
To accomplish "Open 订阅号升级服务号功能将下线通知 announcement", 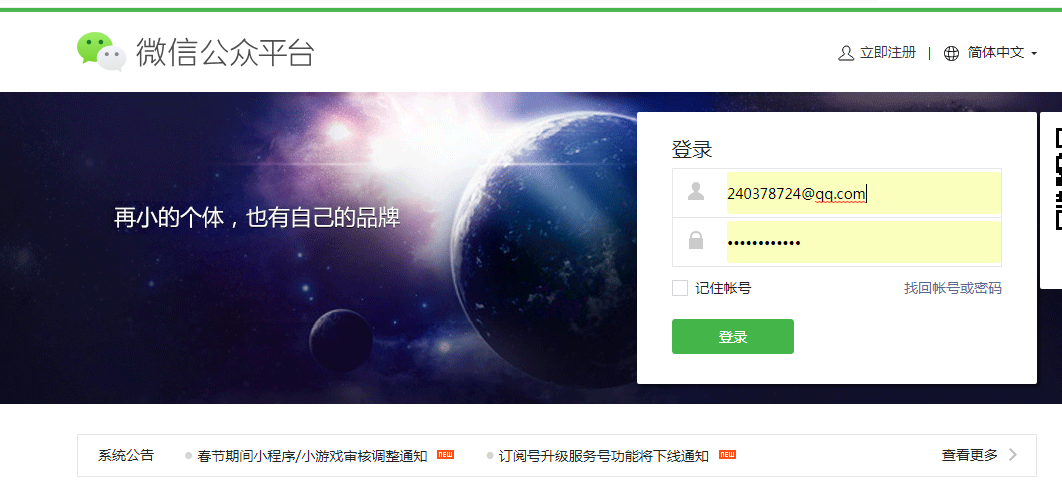I will click(x=603, y=456).
